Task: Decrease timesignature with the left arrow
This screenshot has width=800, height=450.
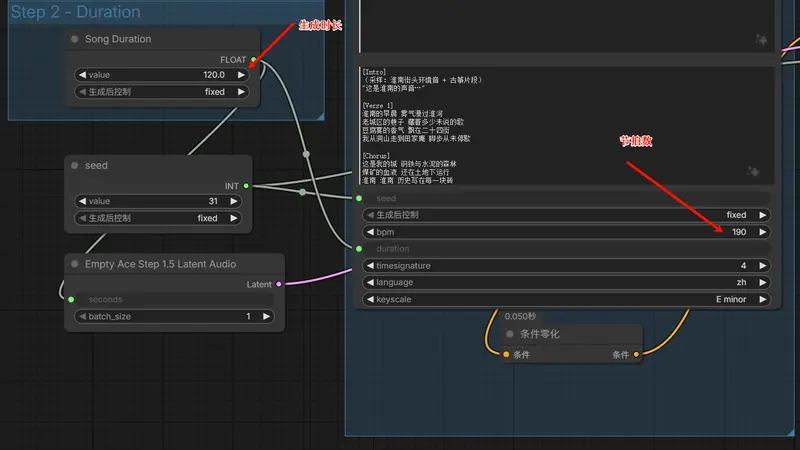Action: (370, 266)
